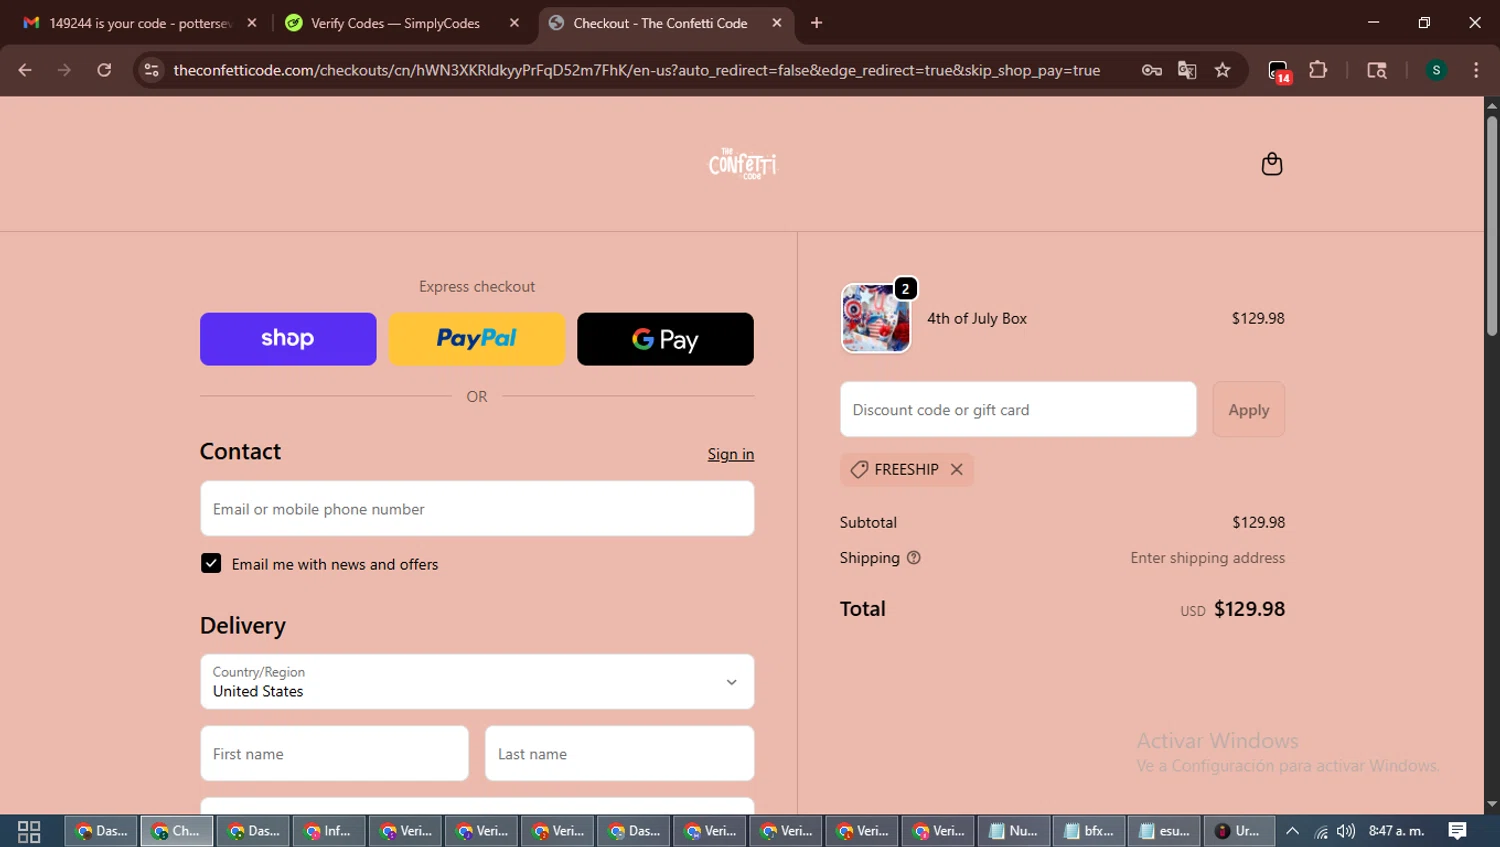Viewport: 1500px width, 847px height.
Task: Open the Chrome profile S avatar
Action: coord(1436,70)
